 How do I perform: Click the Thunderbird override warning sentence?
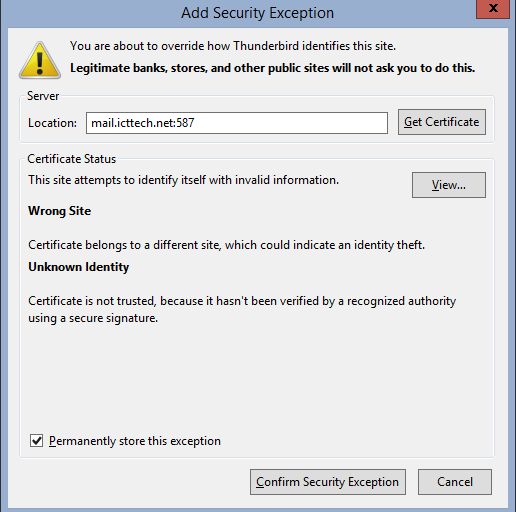(233, 46)
